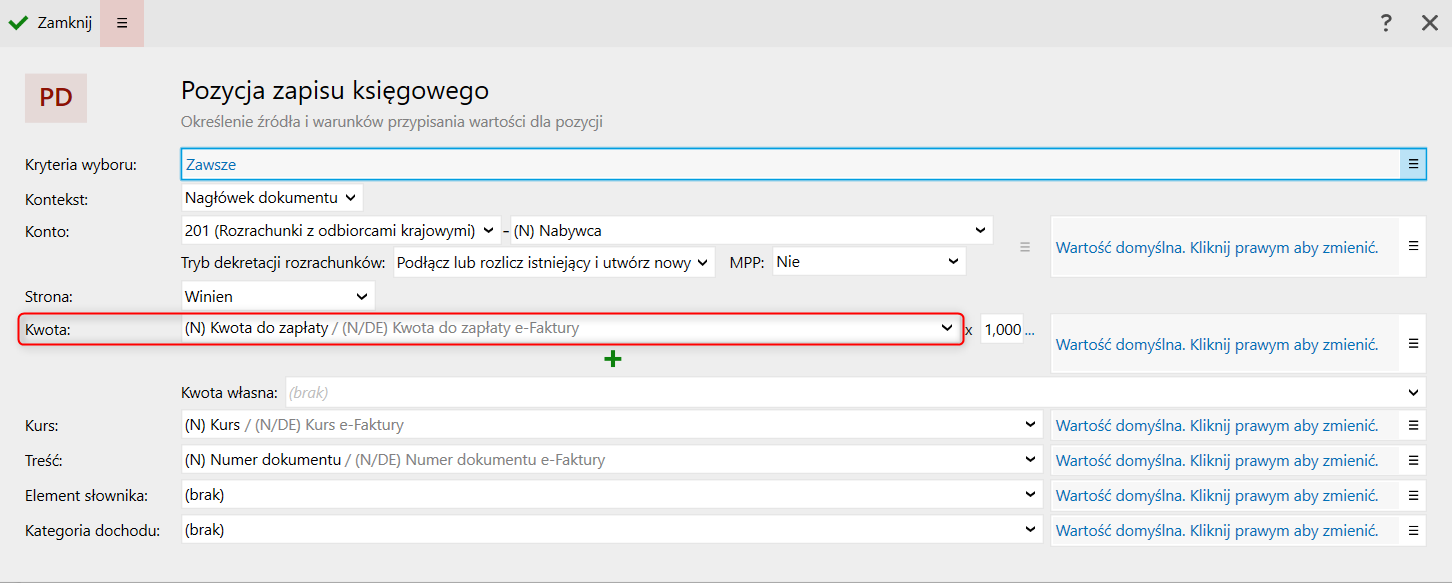1452x583 pixels.
Task: Open the Tryb dekretacji rozrachunków dropdown
Action: (x=554, y=262)
